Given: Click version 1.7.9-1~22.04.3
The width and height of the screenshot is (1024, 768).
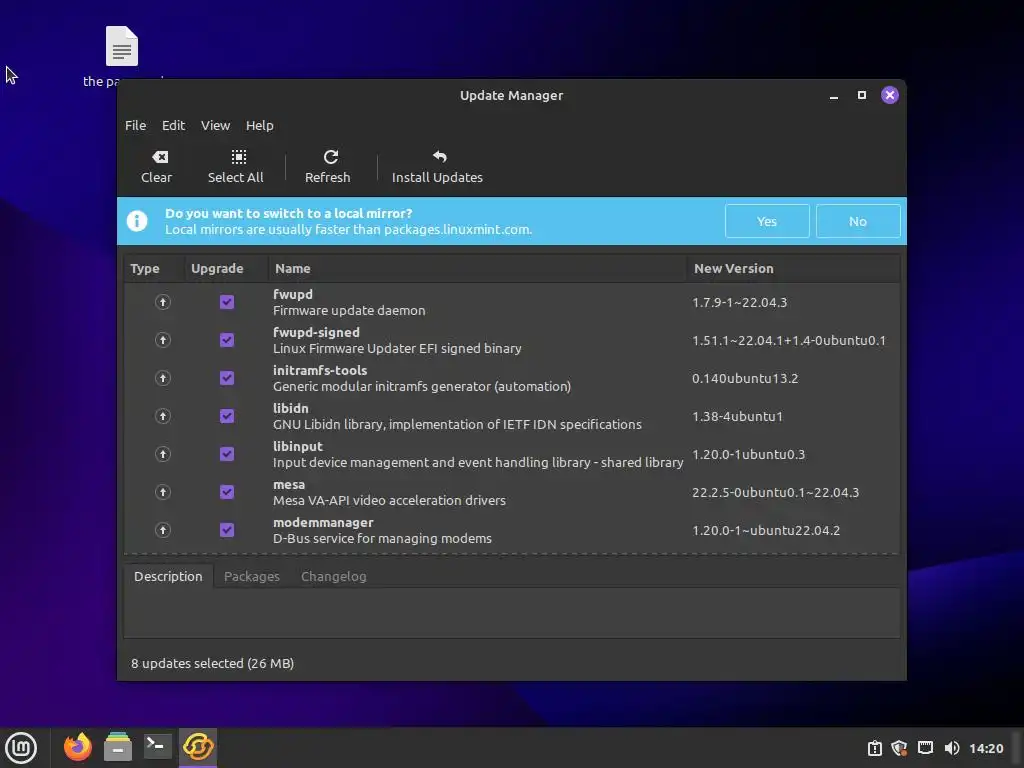Looking at the screenshot, I should (739, 302).
